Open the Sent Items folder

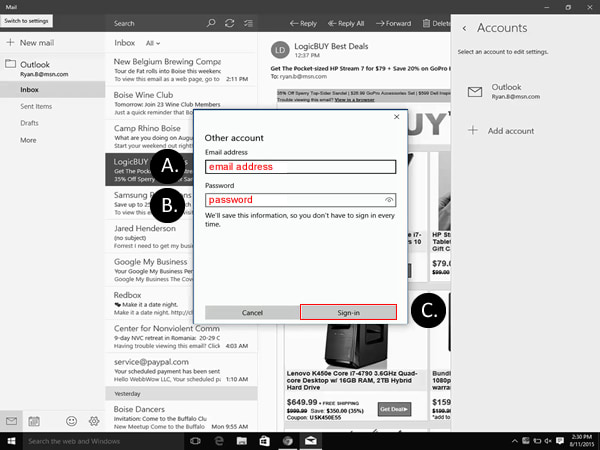pos(35,106)
